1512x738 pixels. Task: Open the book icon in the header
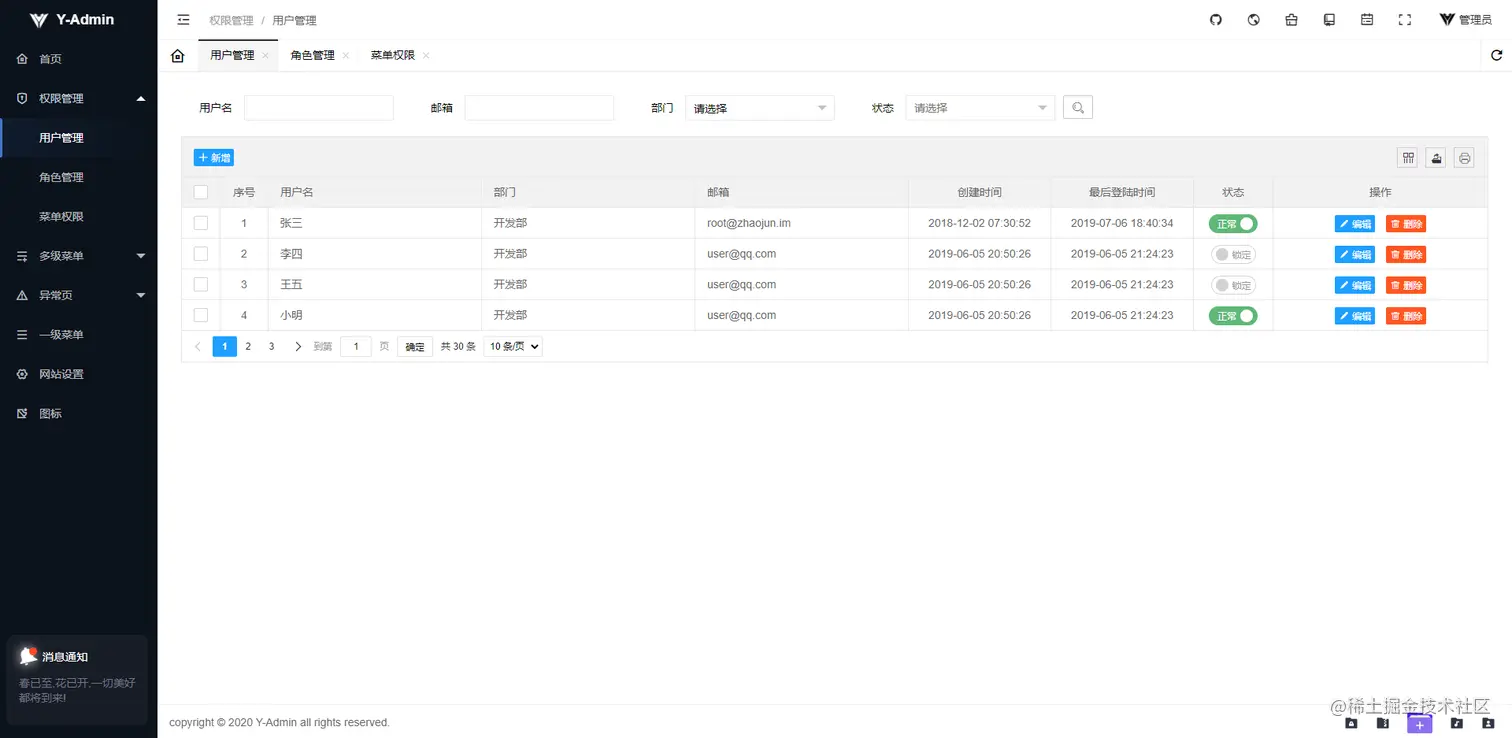(1329, 20)
